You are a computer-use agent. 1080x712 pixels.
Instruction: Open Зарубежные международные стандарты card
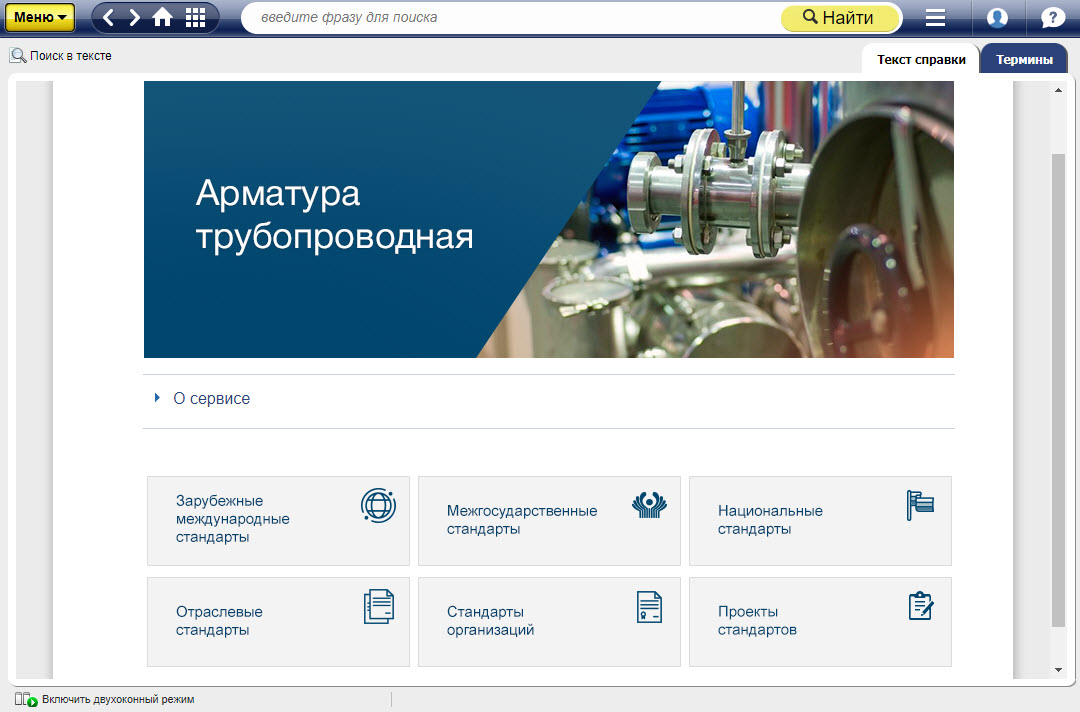pyautogui.click(x=278, y=521)
